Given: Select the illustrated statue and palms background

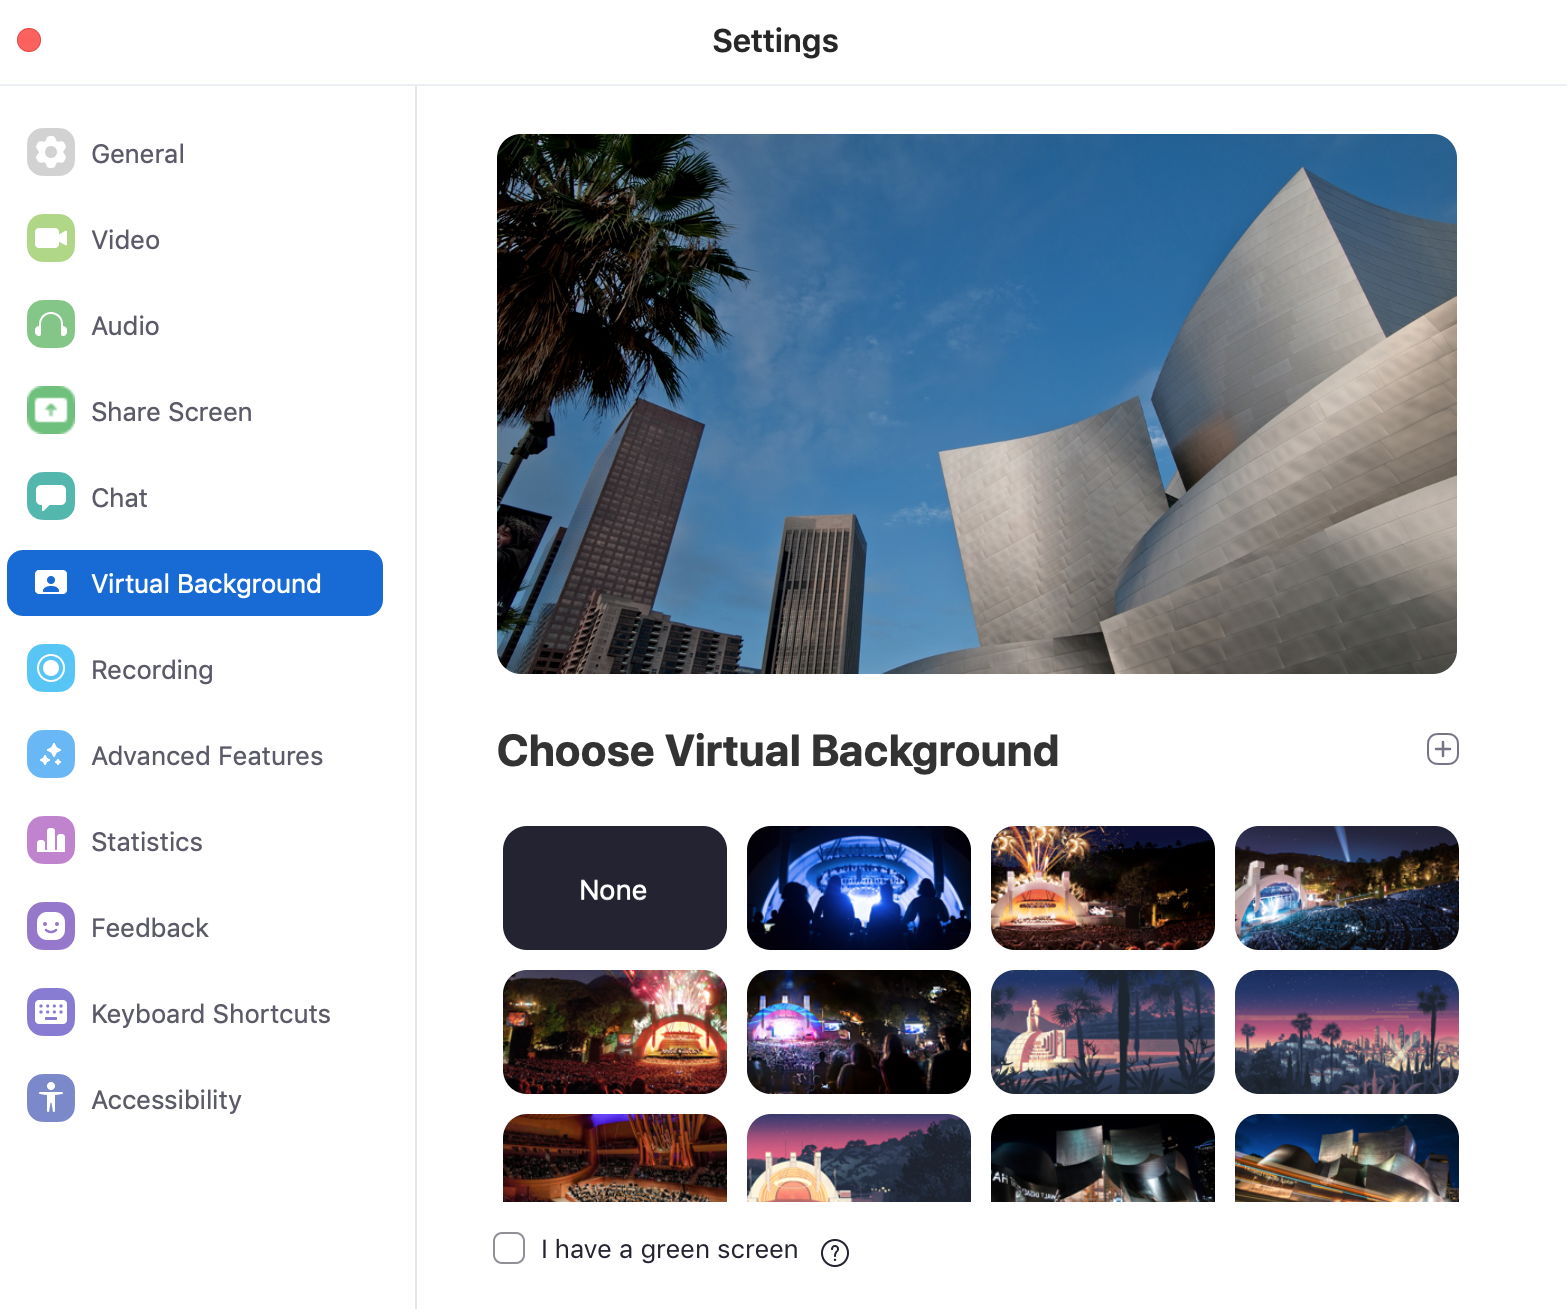Looking at the screenshot, I should [x=1103, y=1032].
